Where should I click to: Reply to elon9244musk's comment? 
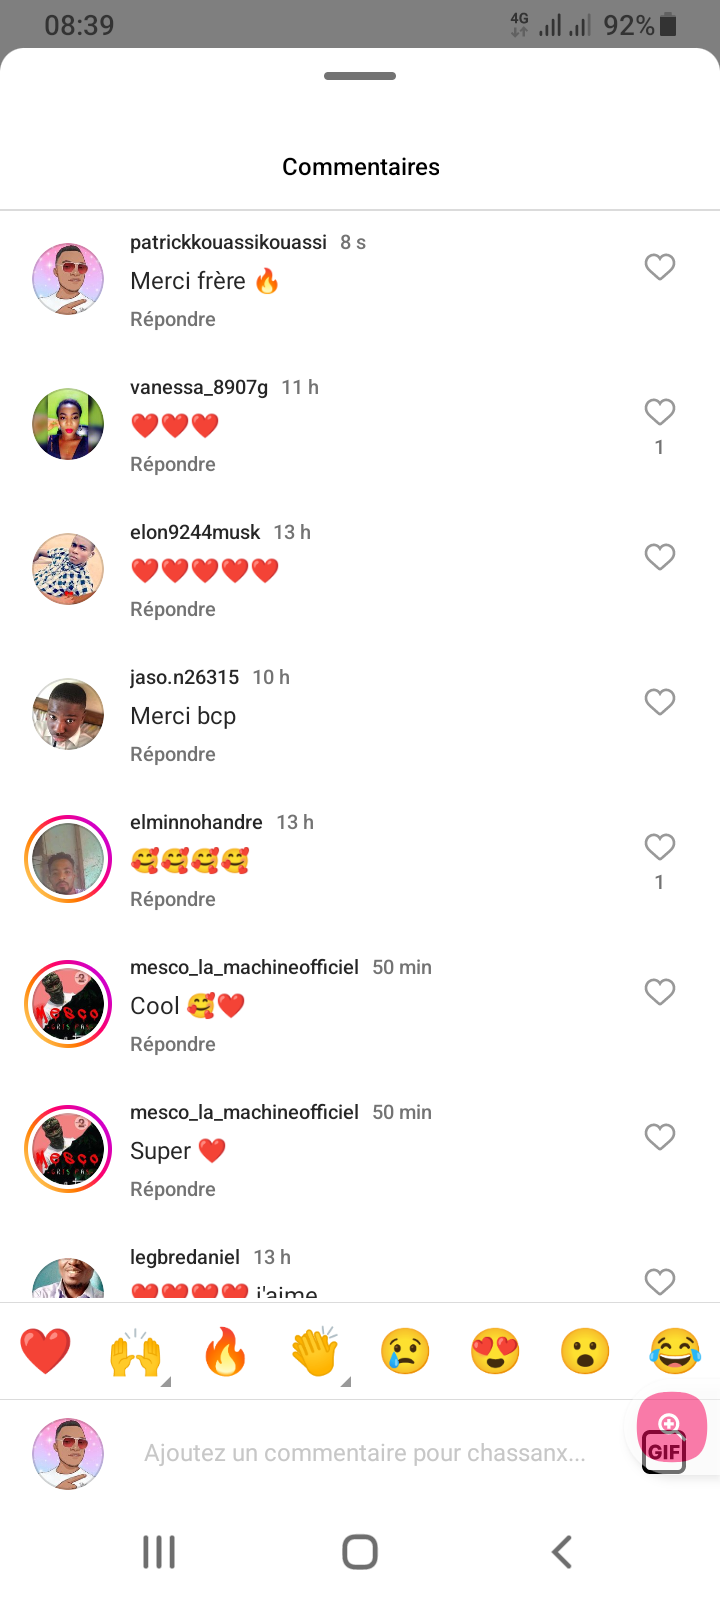tap(173, 609)
